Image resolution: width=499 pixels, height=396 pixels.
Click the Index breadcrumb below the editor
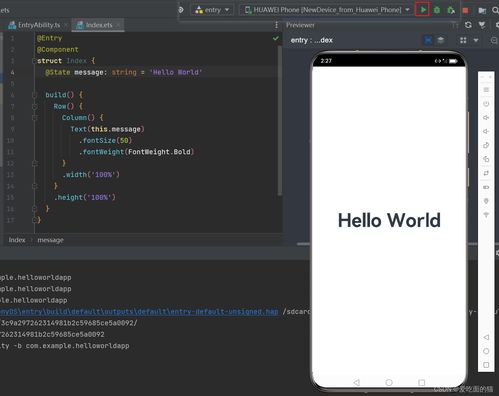coord(17,240)
